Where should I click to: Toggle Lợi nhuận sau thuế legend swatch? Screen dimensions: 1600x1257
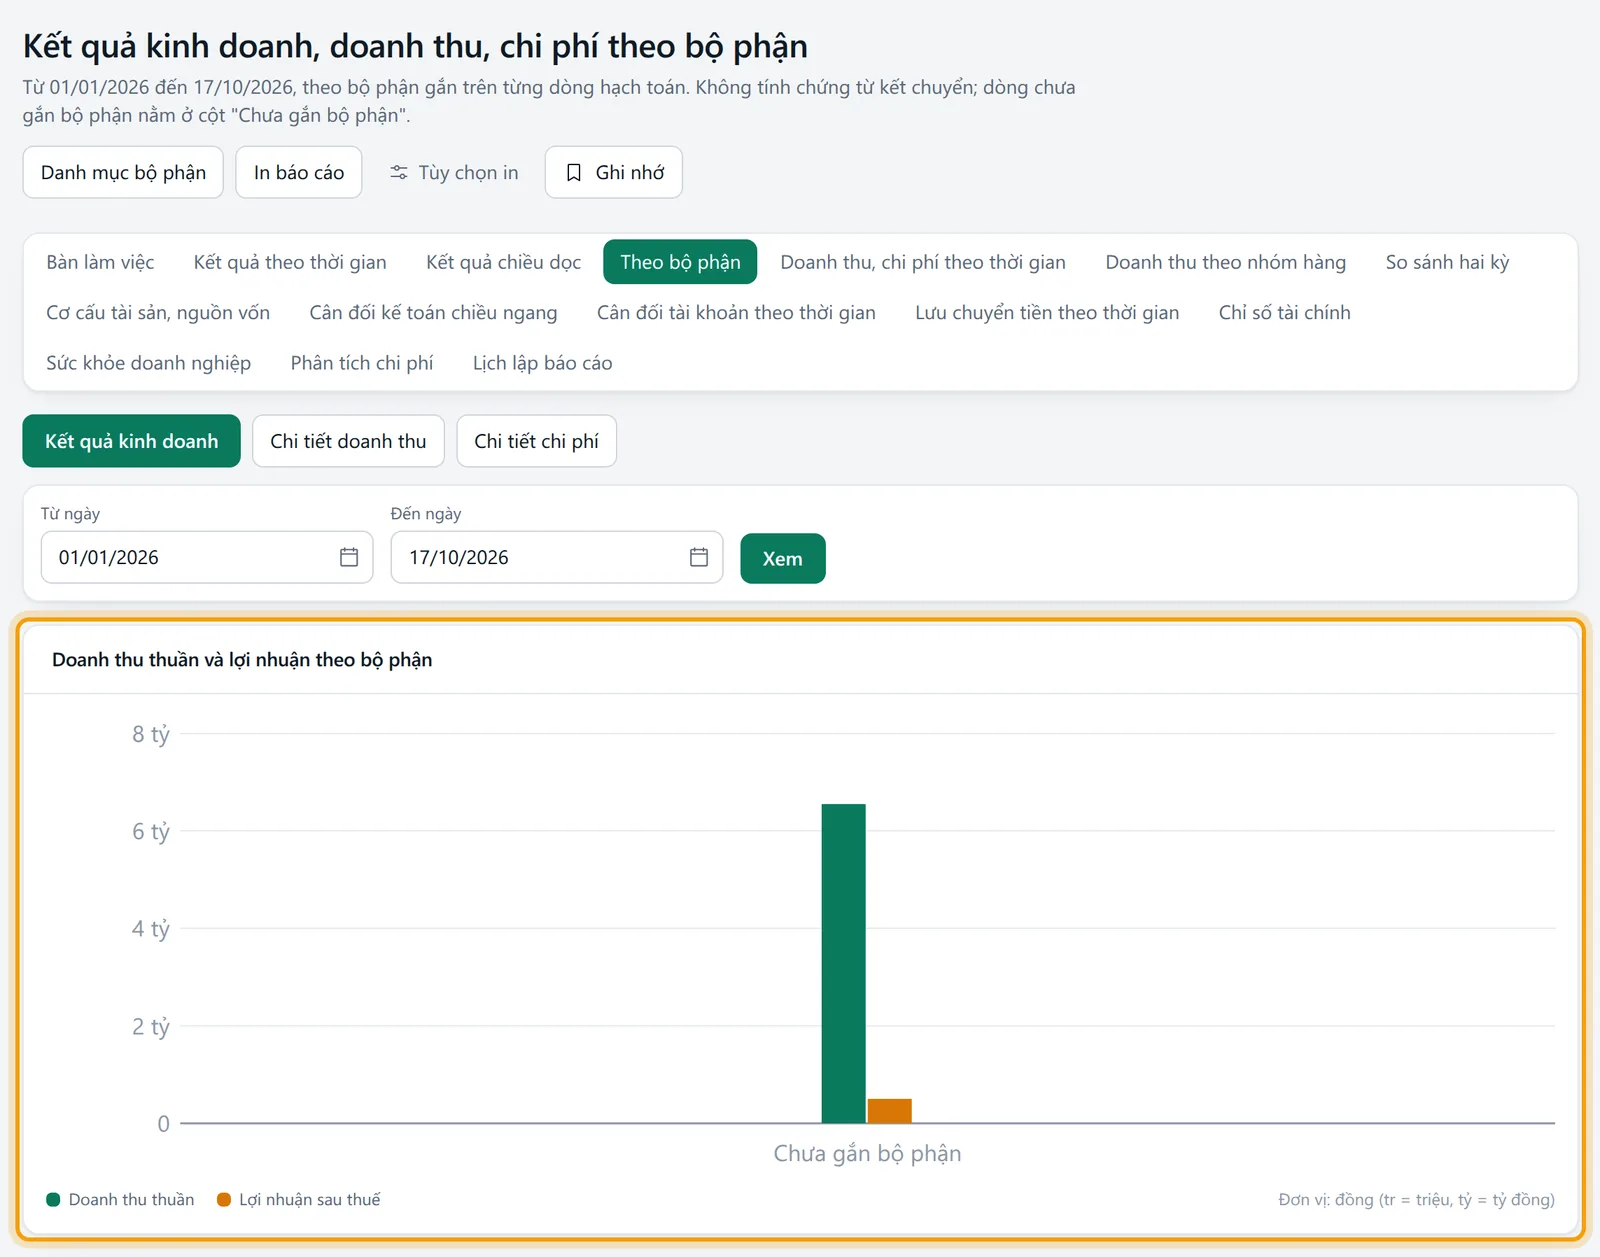(x=224, y=1199)
